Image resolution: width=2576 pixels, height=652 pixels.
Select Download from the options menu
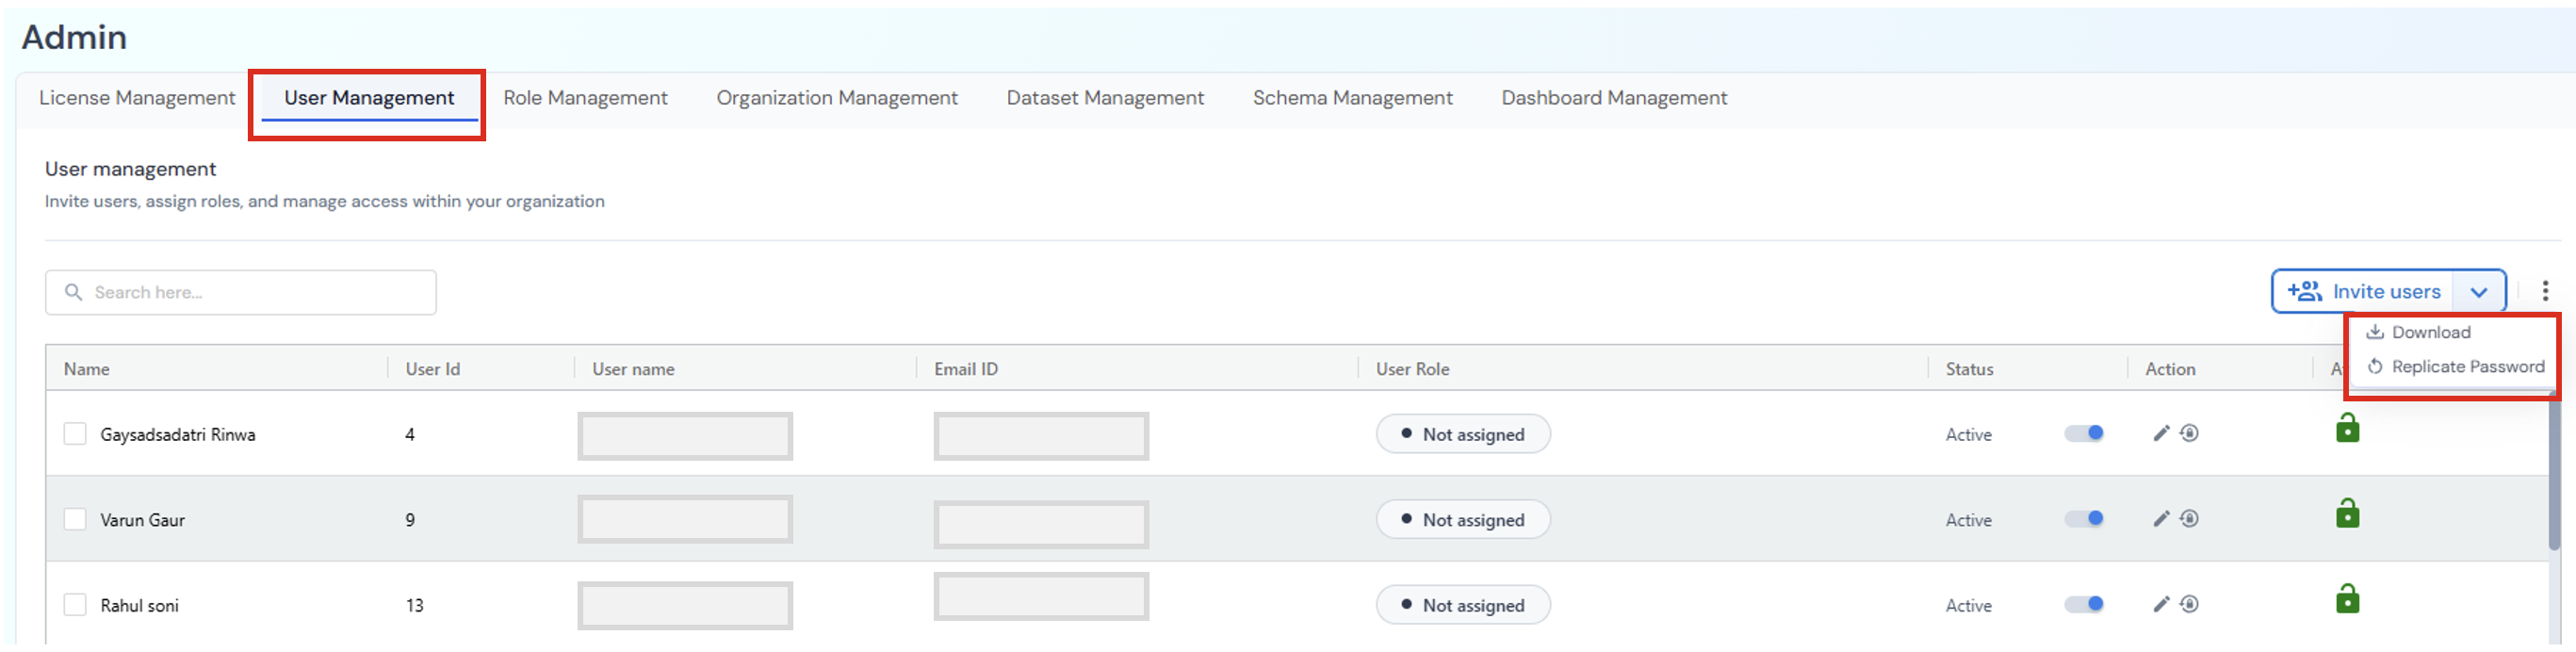[x=2430, y=332]
